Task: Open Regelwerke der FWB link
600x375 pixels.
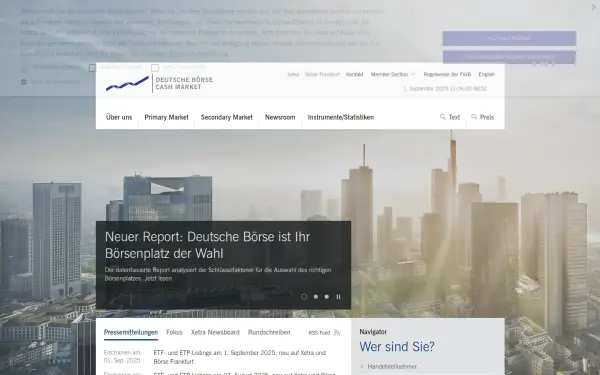Action: (x=447, y=74)
